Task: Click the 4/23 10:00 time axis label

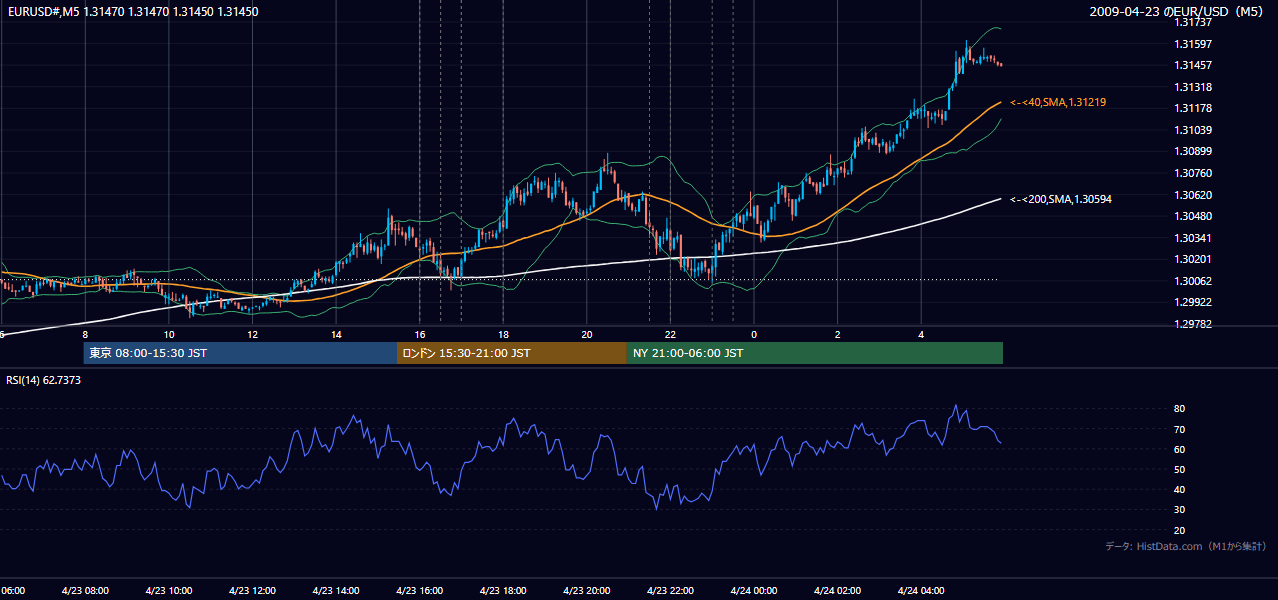Action: click(168, 591)
